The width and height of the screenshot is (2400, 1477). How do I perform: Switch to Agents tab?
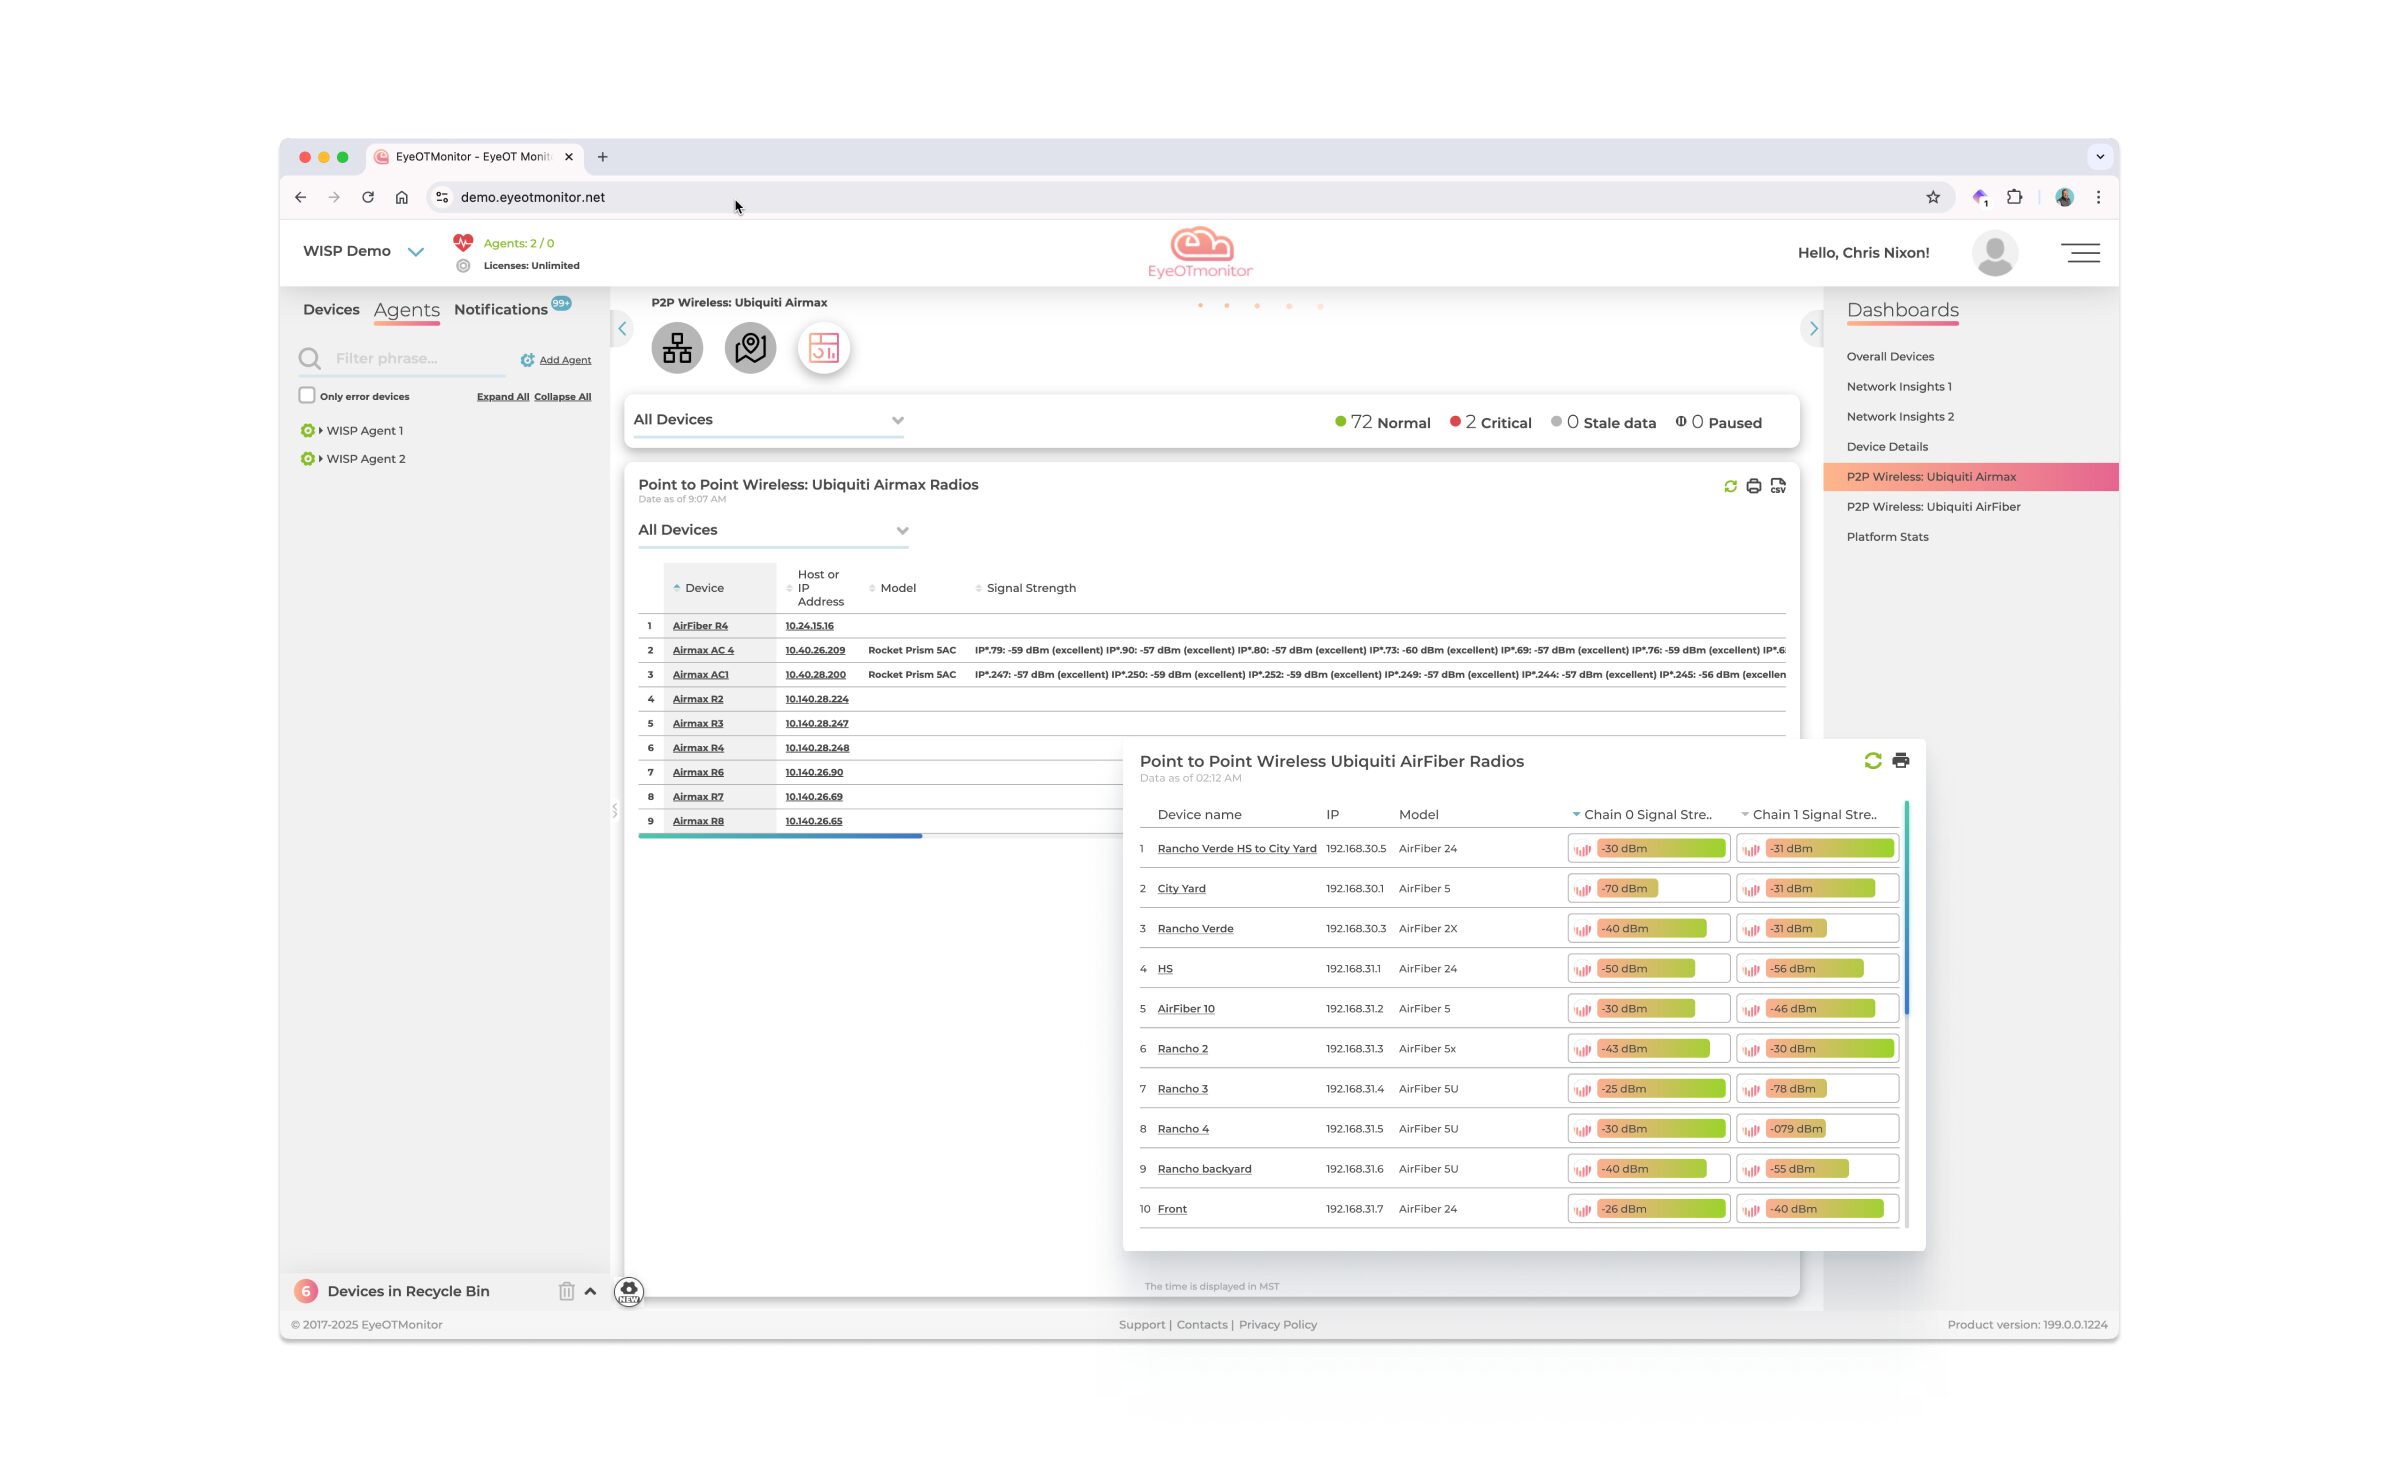(406, 310)
